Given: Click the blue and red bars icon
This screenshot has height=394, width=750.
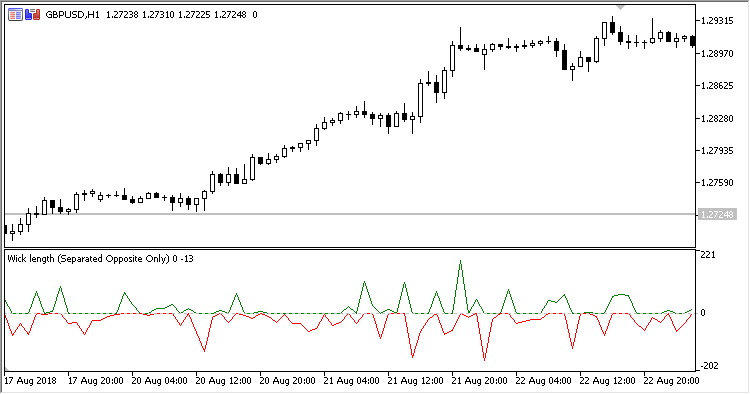Looking at the screenshot, I should point(33,15).
